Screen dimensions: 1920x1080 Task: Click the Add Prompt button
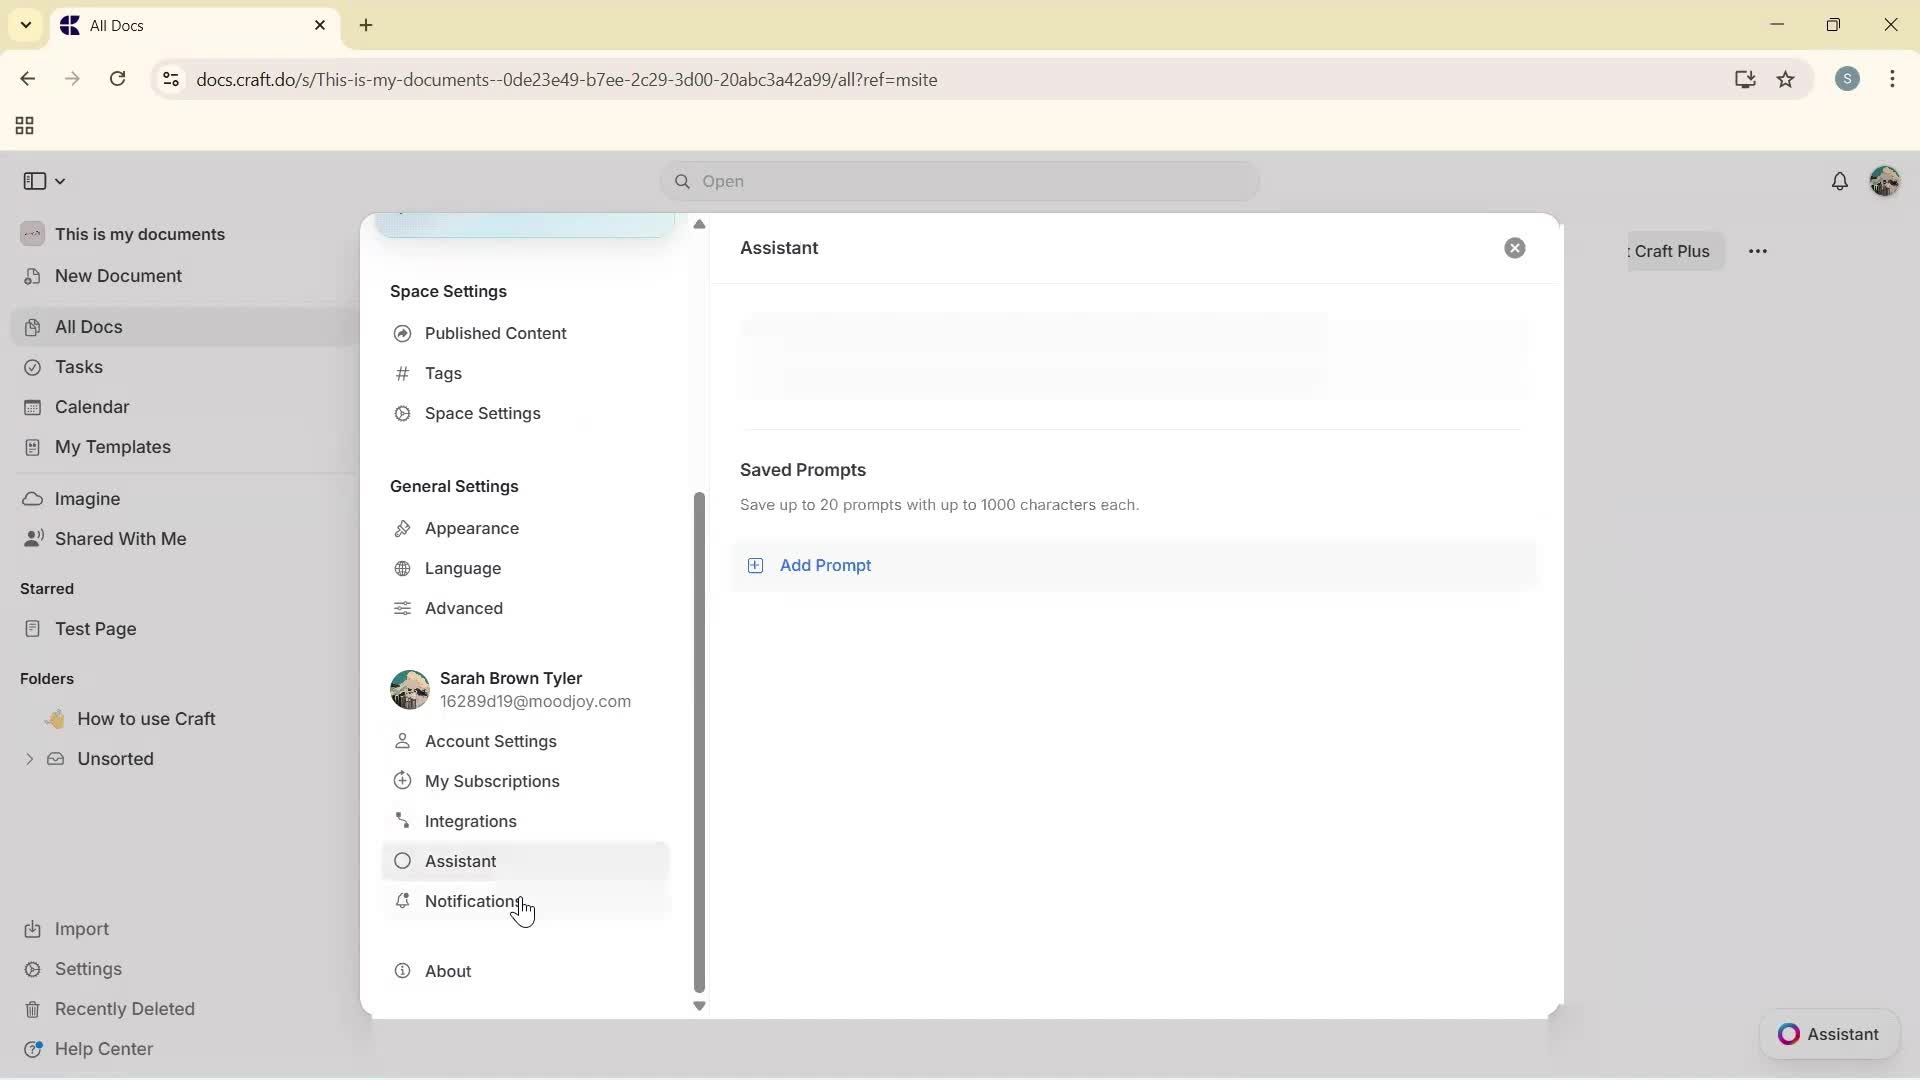pos(826,565)
